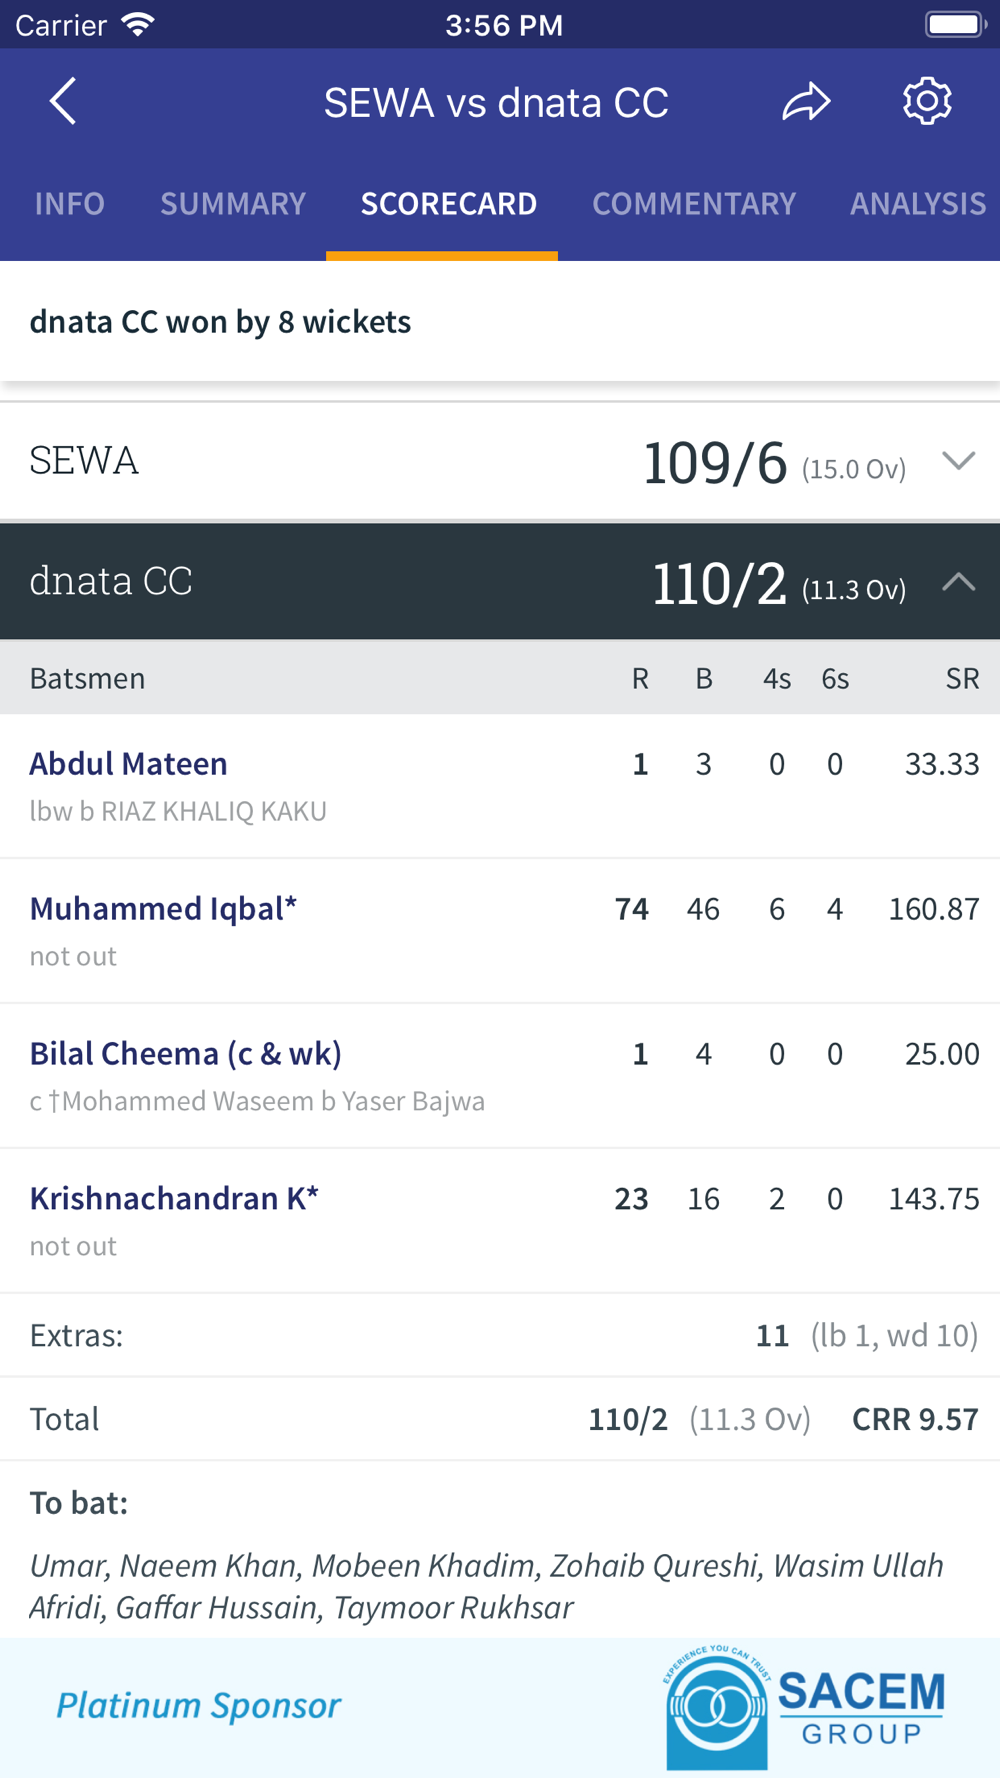The width and height of the screenshot is (1000, 1778).
Task: Open Abdul Mateen player profile
Action: click(128, 764)
